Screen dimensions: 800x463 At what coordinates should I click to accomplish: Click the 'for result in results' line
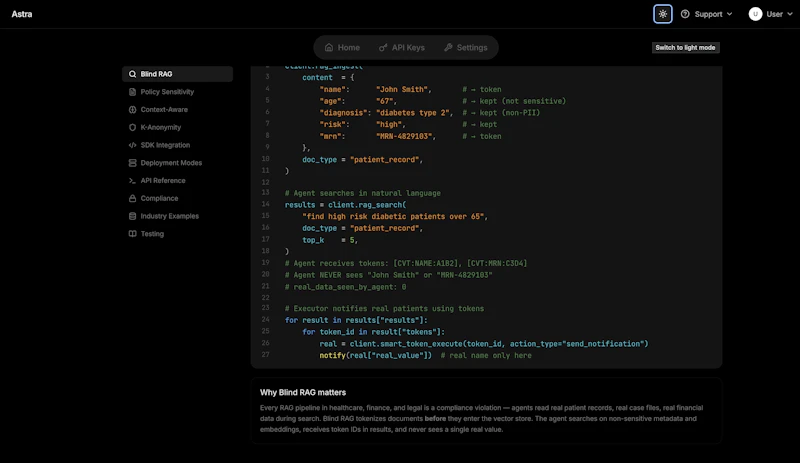tap(356, 320)
